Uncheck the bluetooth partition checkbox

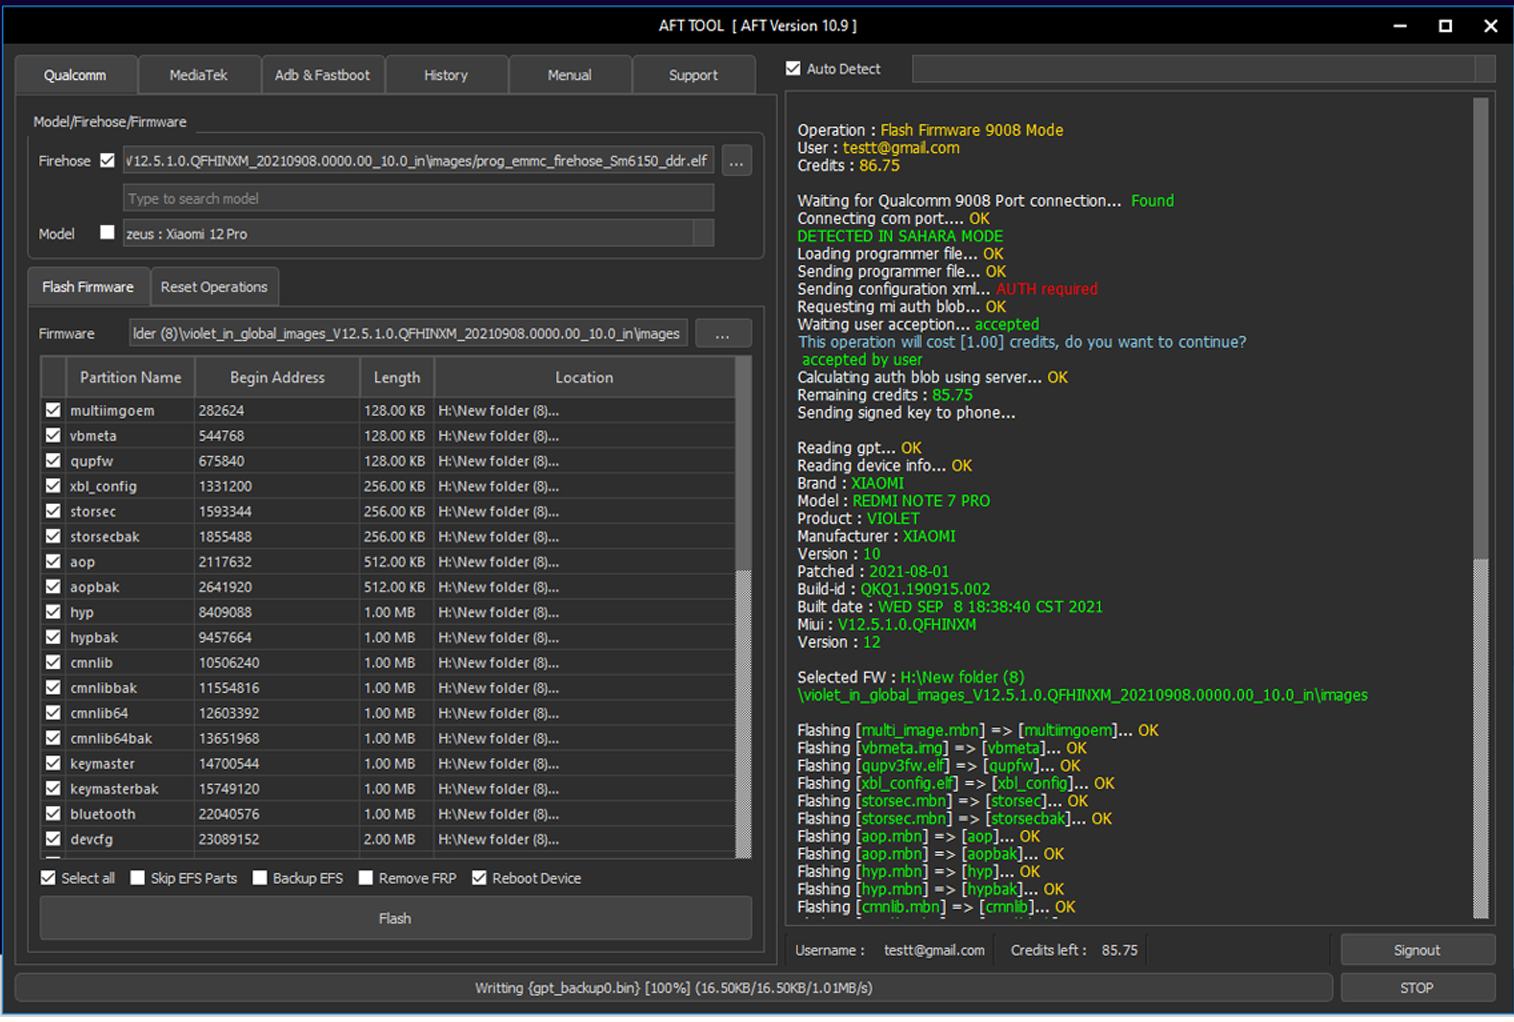pos(53,814)
